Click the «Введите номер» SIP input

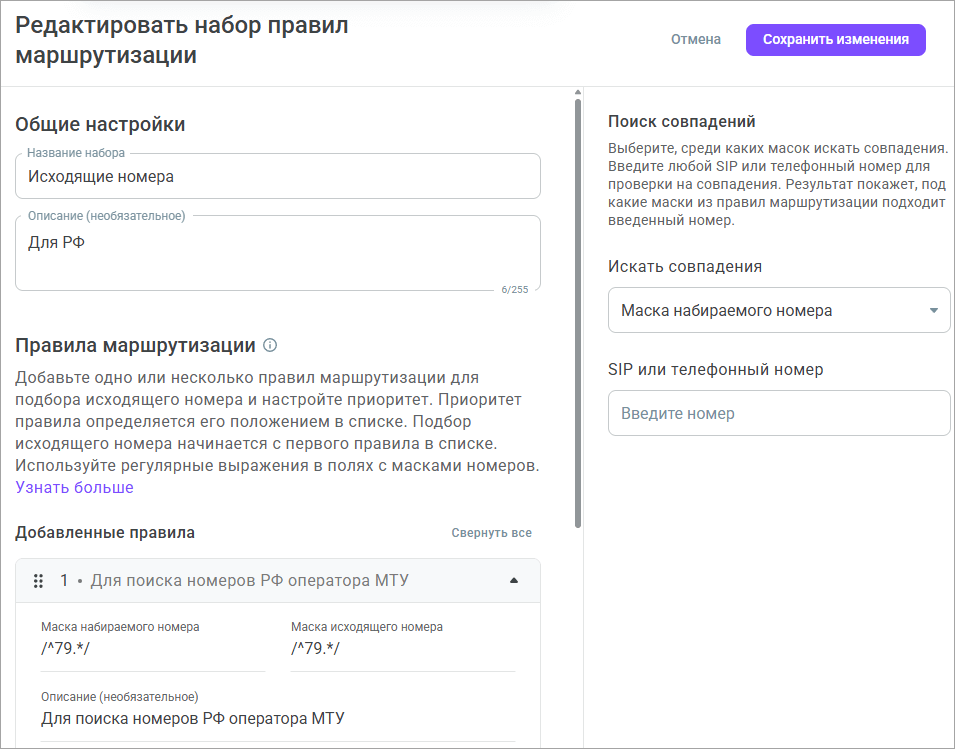point(779,413)
